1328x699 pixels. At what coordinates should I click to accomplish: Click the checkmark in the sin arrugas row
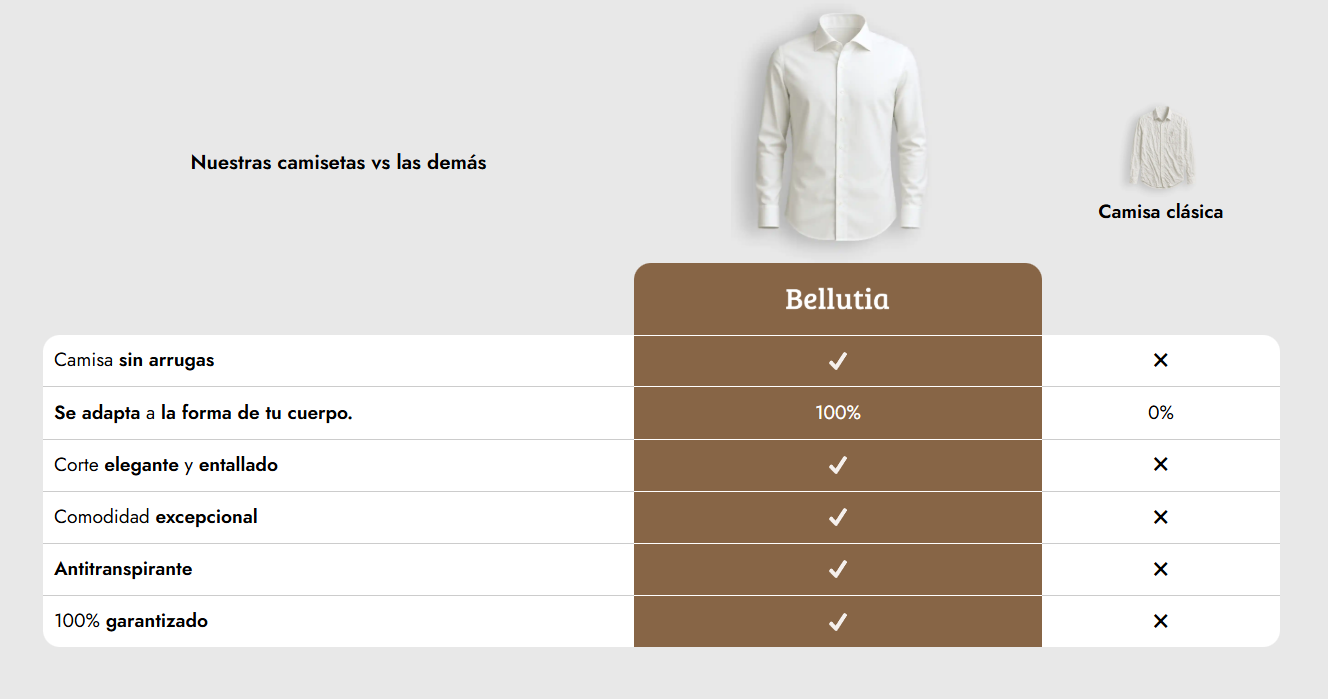tap(838, 361)
